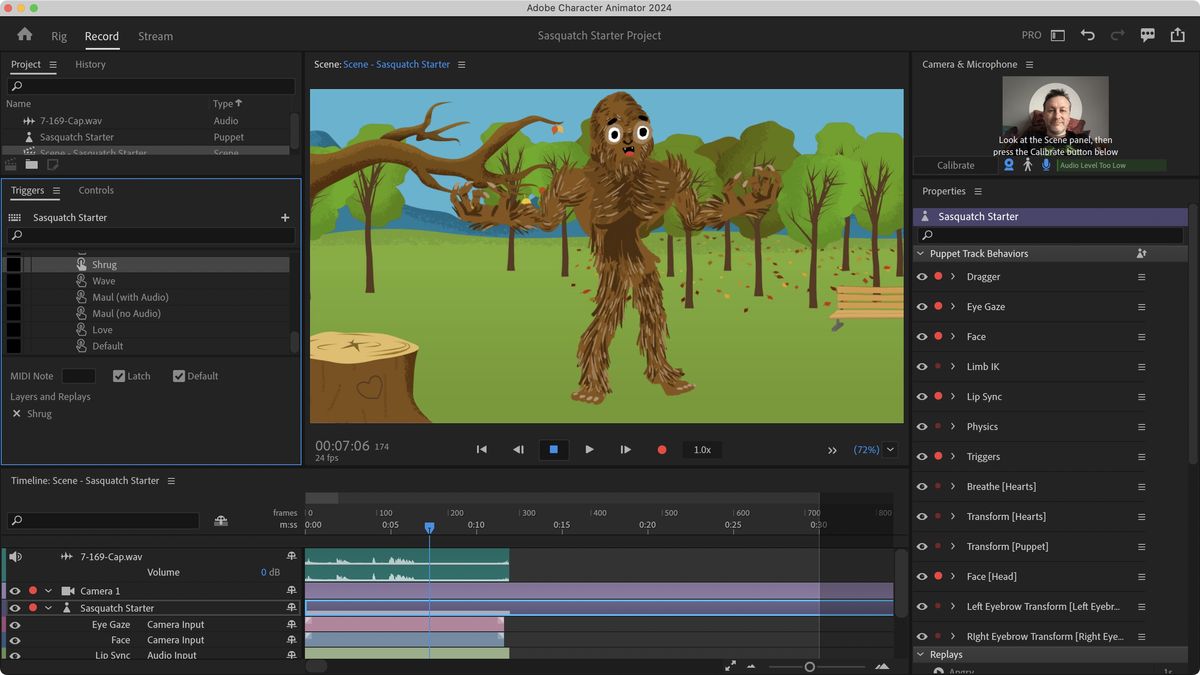Image resolution: width=1200 pixels, height=675 pixels.
Task: Set the Volume 0 dB value field
Action: coord(263,572)
